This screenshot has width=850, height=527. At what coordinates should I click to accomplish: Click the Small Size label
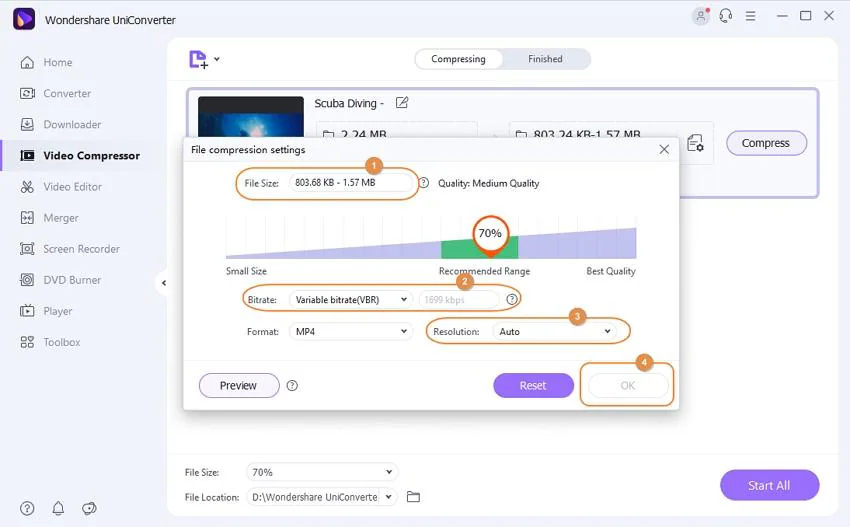[246, 271]
